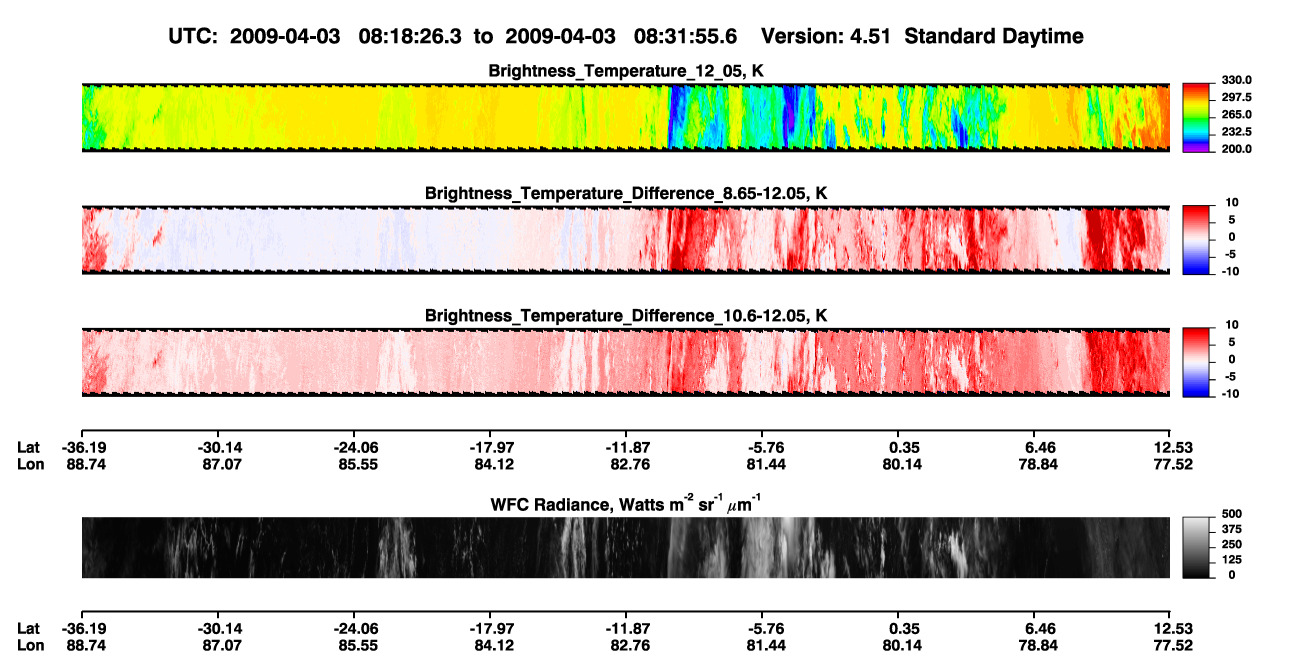Click the 250 tick on the WFC colorbar
This screenshot has width=1300, height=667.
coord(1232,543)
